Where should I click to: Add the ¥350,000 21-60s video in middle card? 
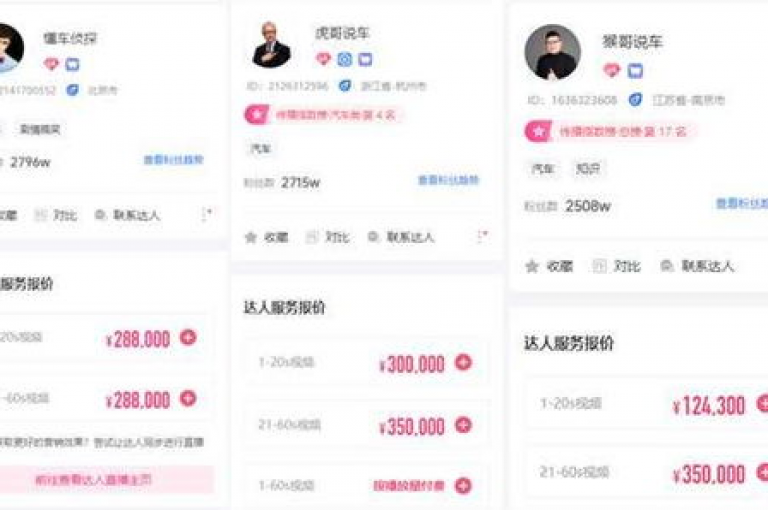pos(463,424)
